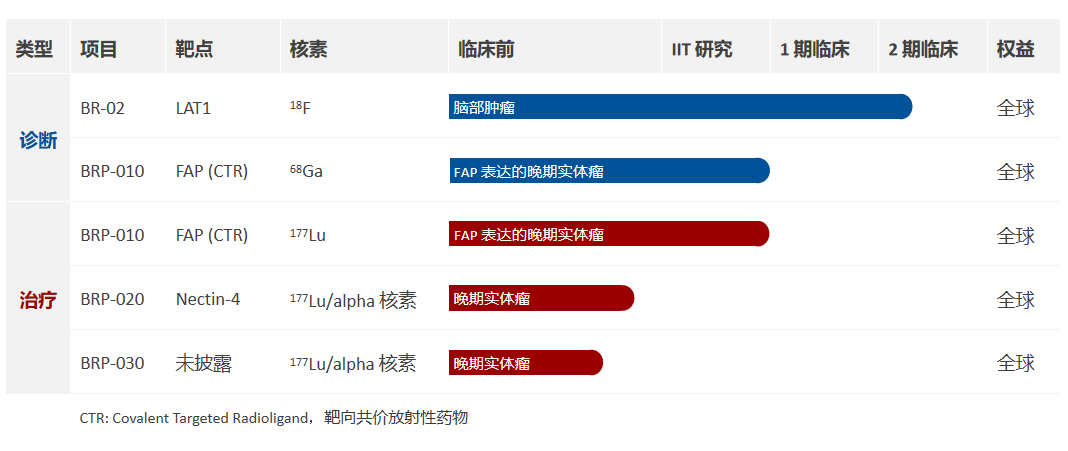Viewport: 1068px width, 451px height.
Task: Select the 诊断 category cell
Action: click(38, 141)
